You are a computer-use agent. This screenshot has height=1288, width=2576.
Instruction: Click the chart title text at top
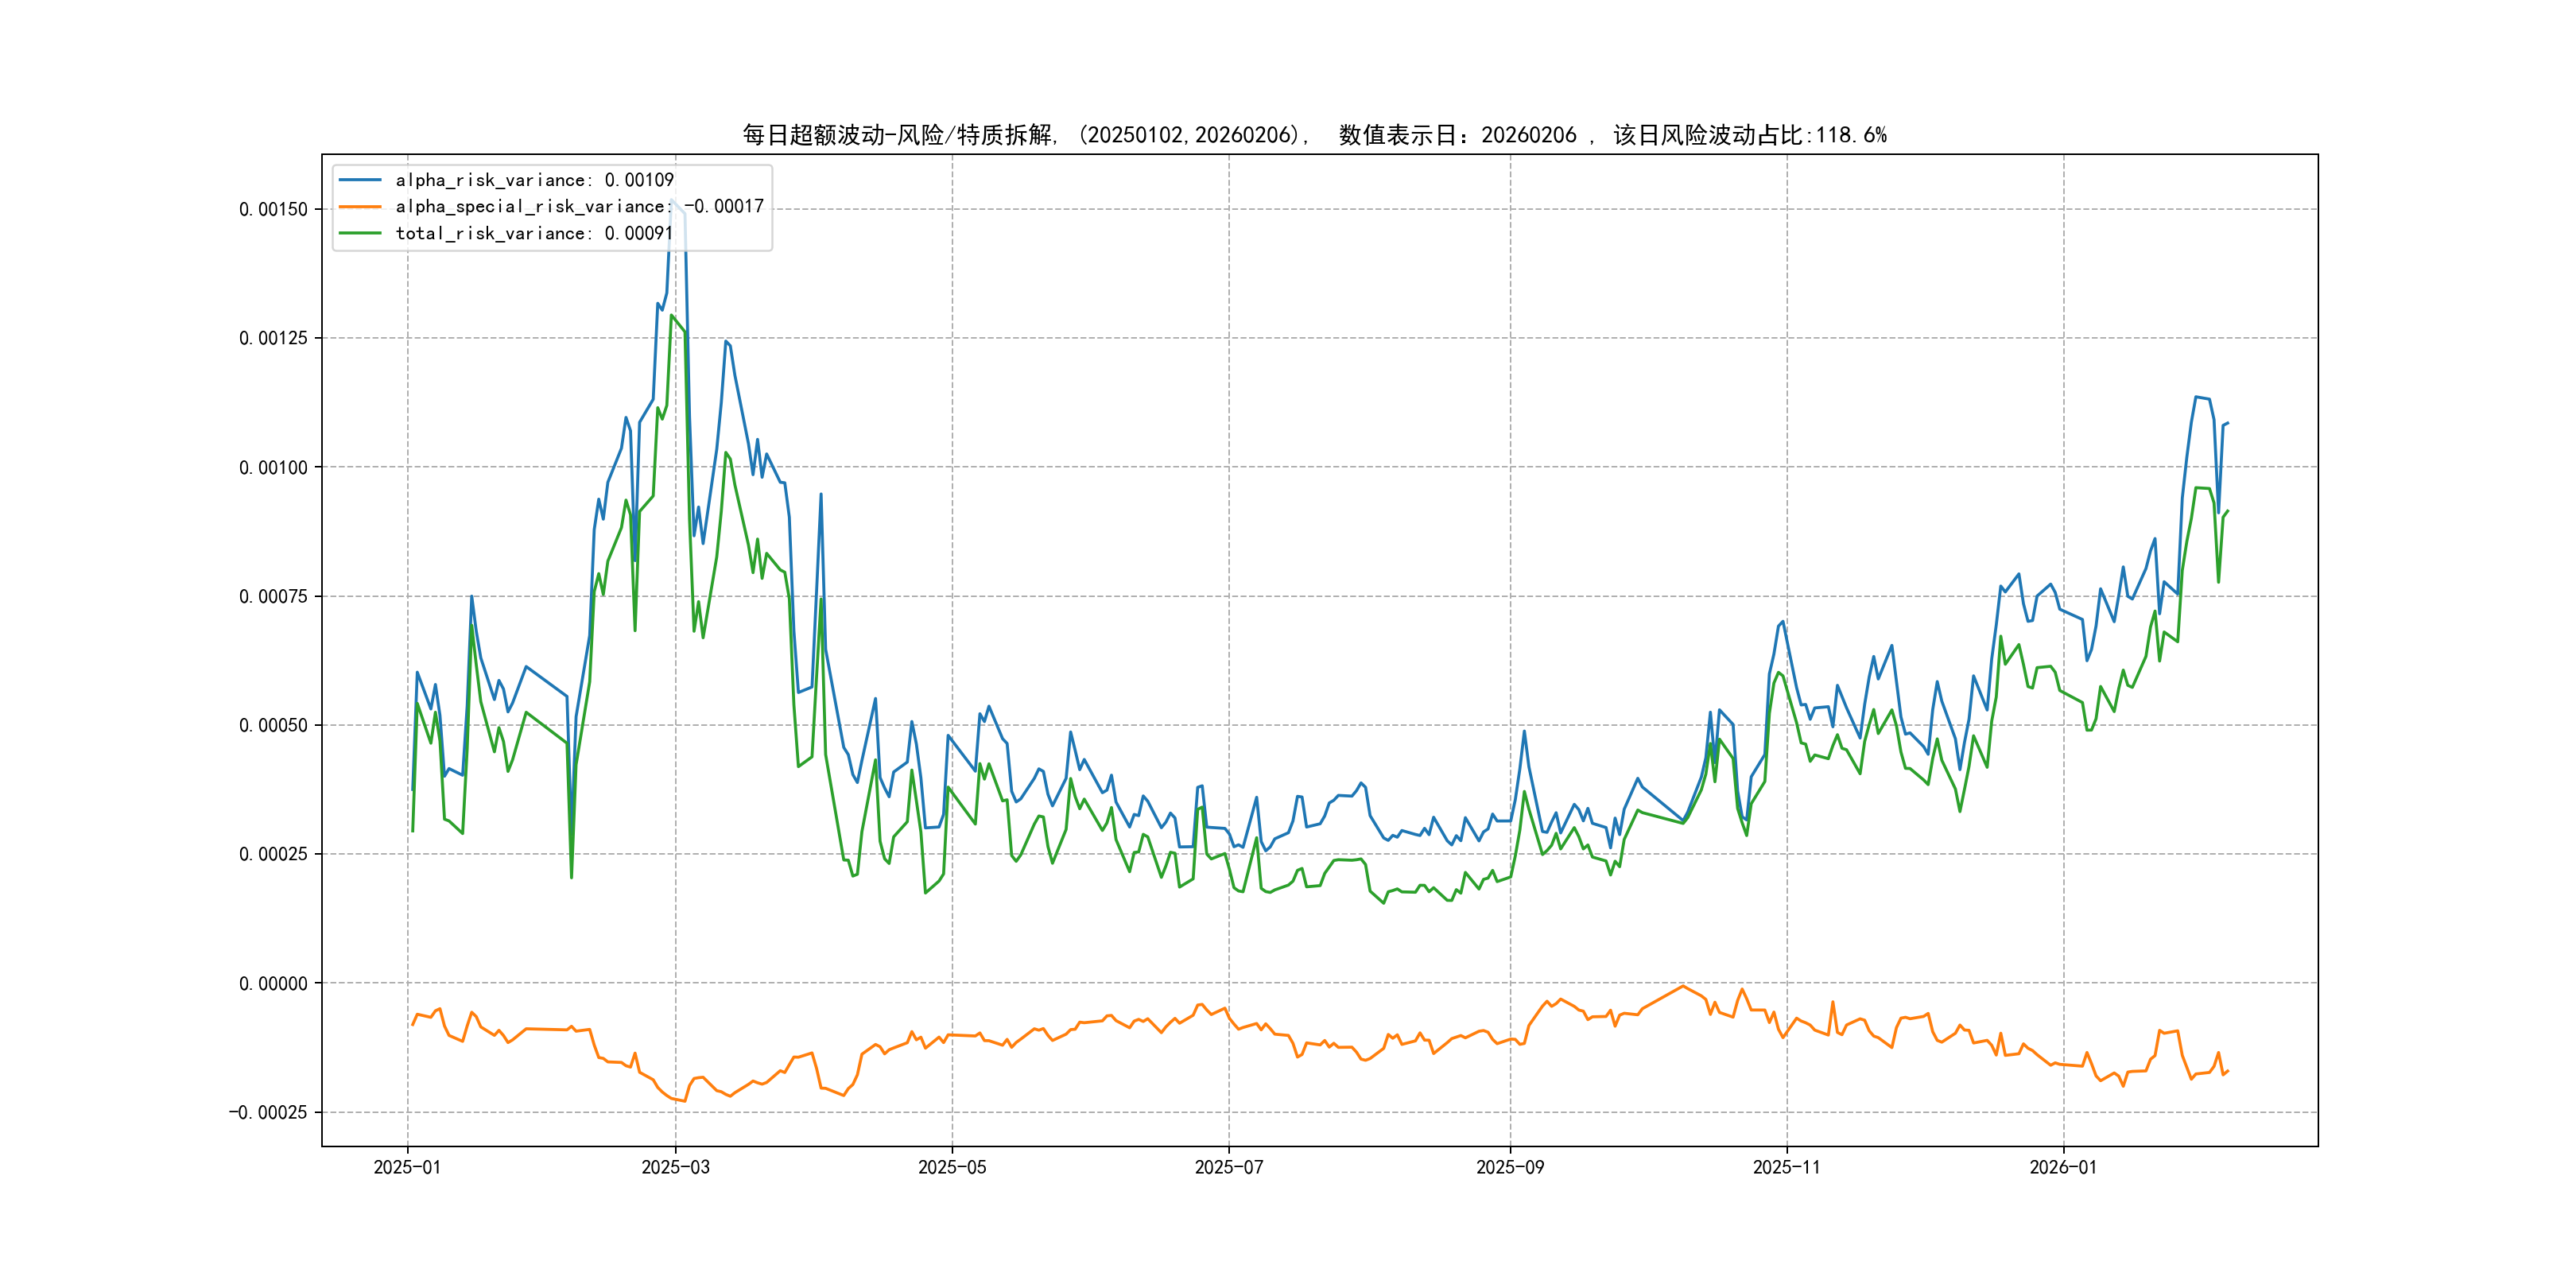click(x=1314, y=135)
